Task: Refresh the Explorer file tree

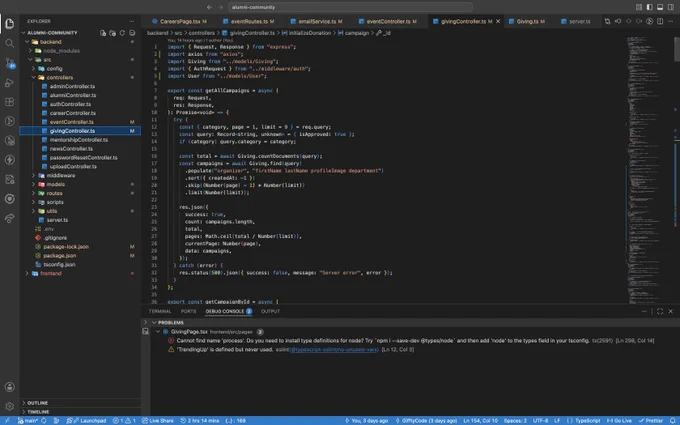Action: pos(122,33)
